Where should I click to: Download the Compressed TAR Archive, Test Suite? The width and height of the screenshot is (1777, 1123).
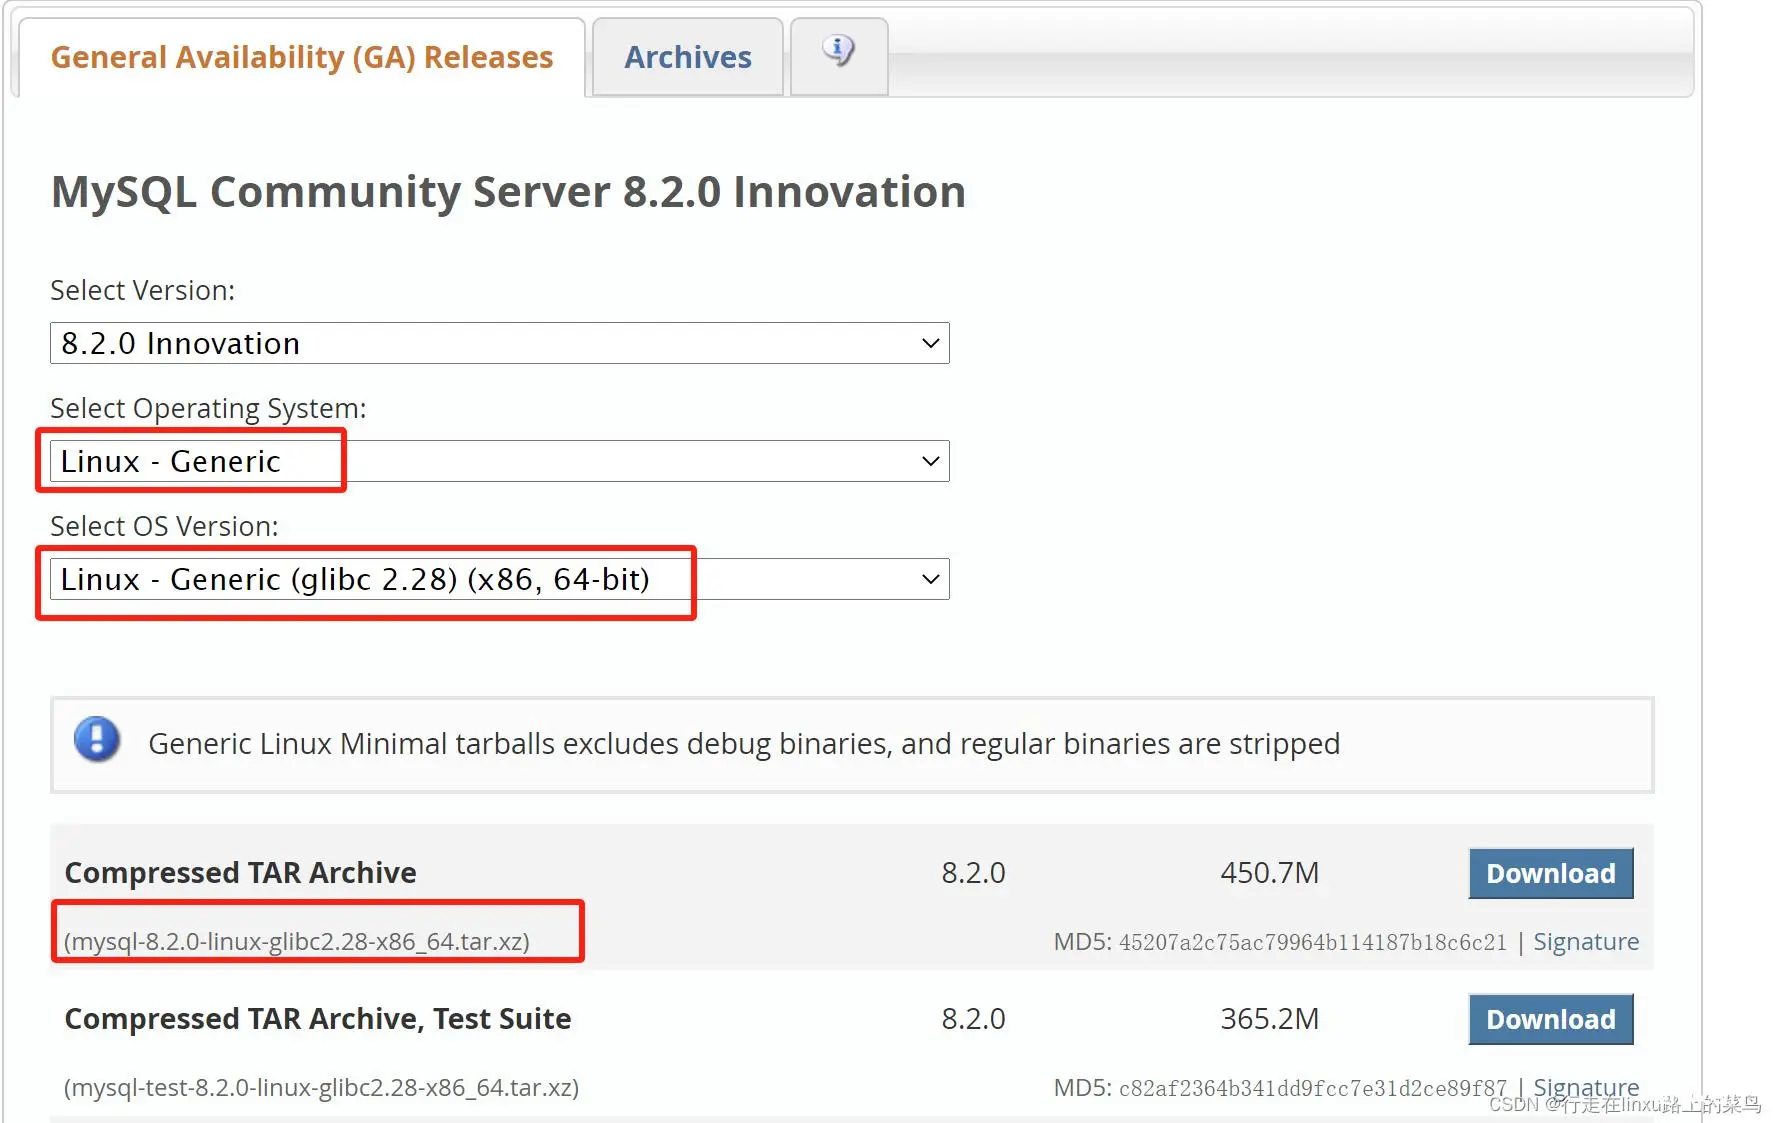click(x=1550, y=1019)
